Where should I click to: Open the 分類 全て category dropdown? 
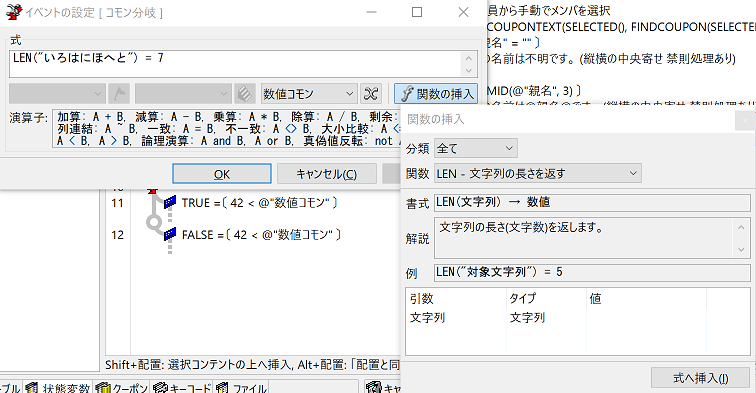tap(476, 148)
